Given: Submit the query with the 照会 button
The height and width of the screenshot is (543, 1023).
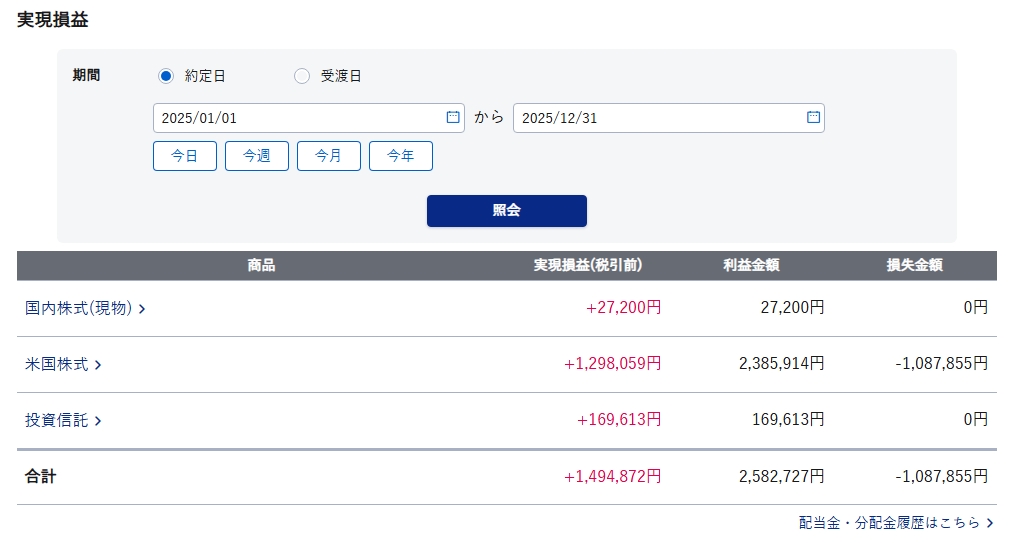Looking at the screenshot, I should (506, 211).
